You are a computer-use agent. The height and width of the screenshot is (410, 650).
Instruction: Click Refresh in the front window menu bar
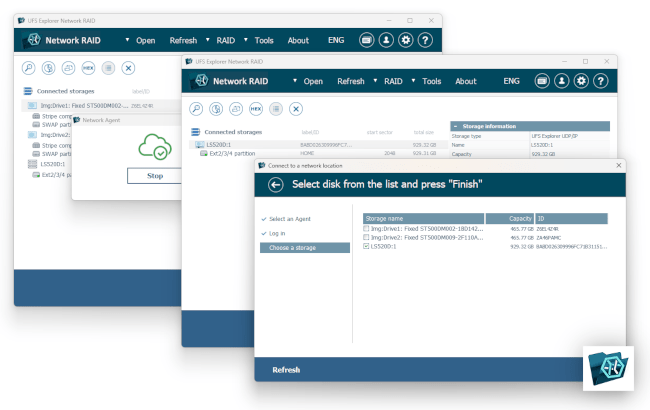(x=351, y=81)
